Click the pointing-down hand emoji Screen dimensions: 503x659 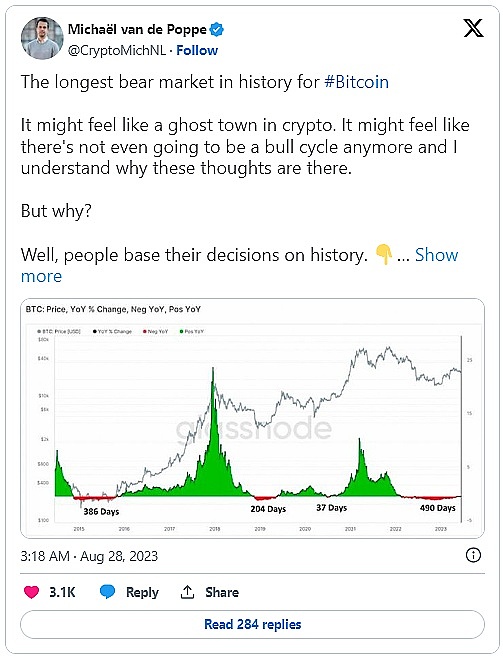point(383,254)
